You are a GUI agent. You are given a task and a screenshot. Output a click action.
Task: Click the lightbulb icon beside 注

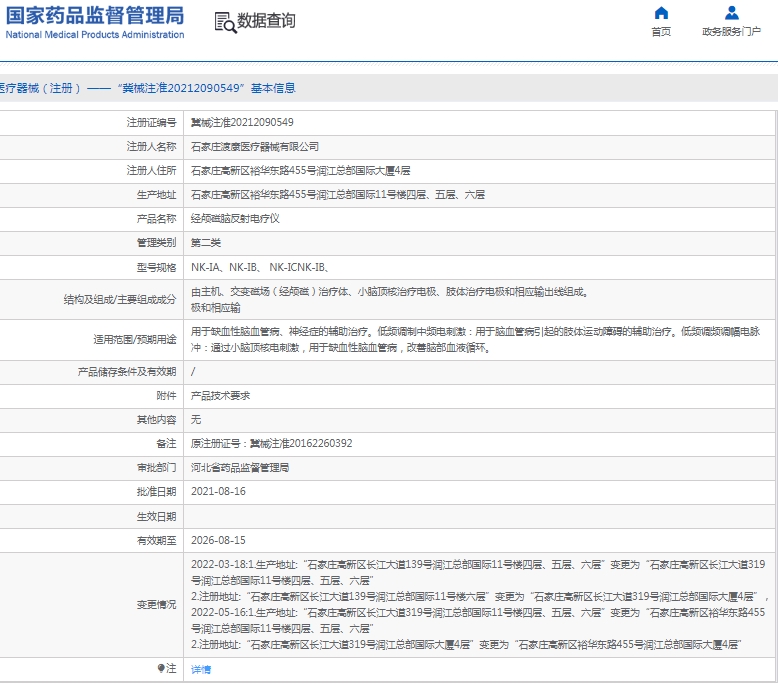161,668
